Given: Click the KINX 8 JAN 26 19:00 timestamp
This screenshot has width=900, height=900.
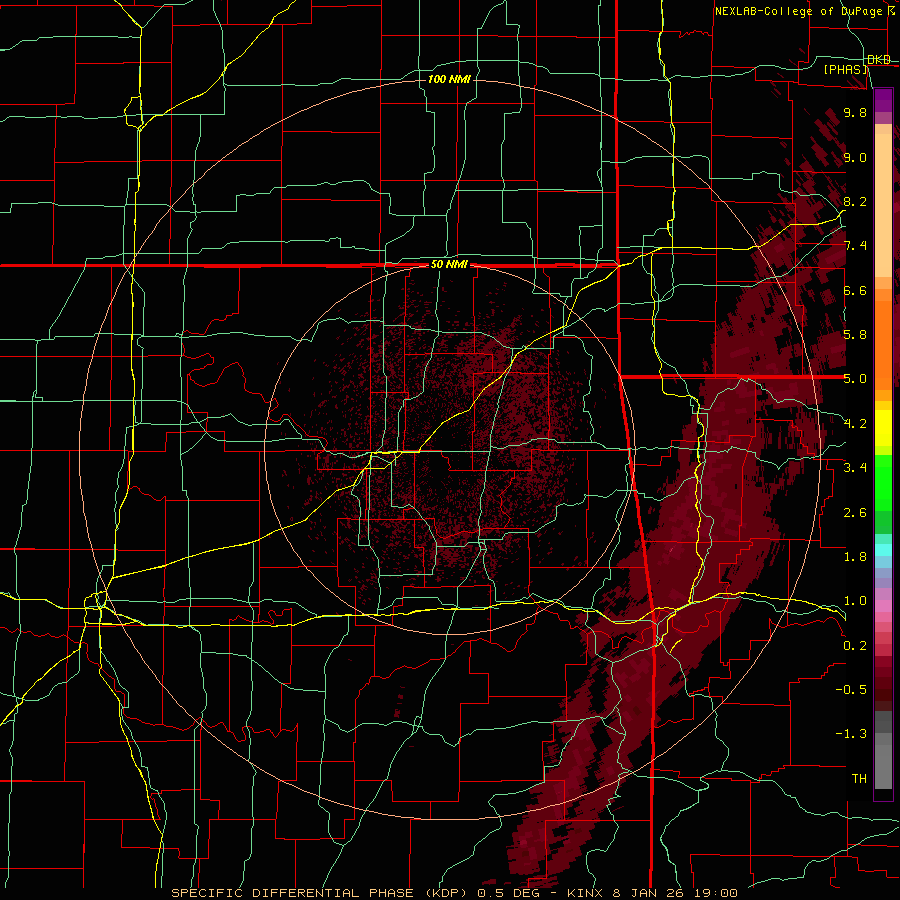Looking at the screenshot, I should [x=652, y=893].
